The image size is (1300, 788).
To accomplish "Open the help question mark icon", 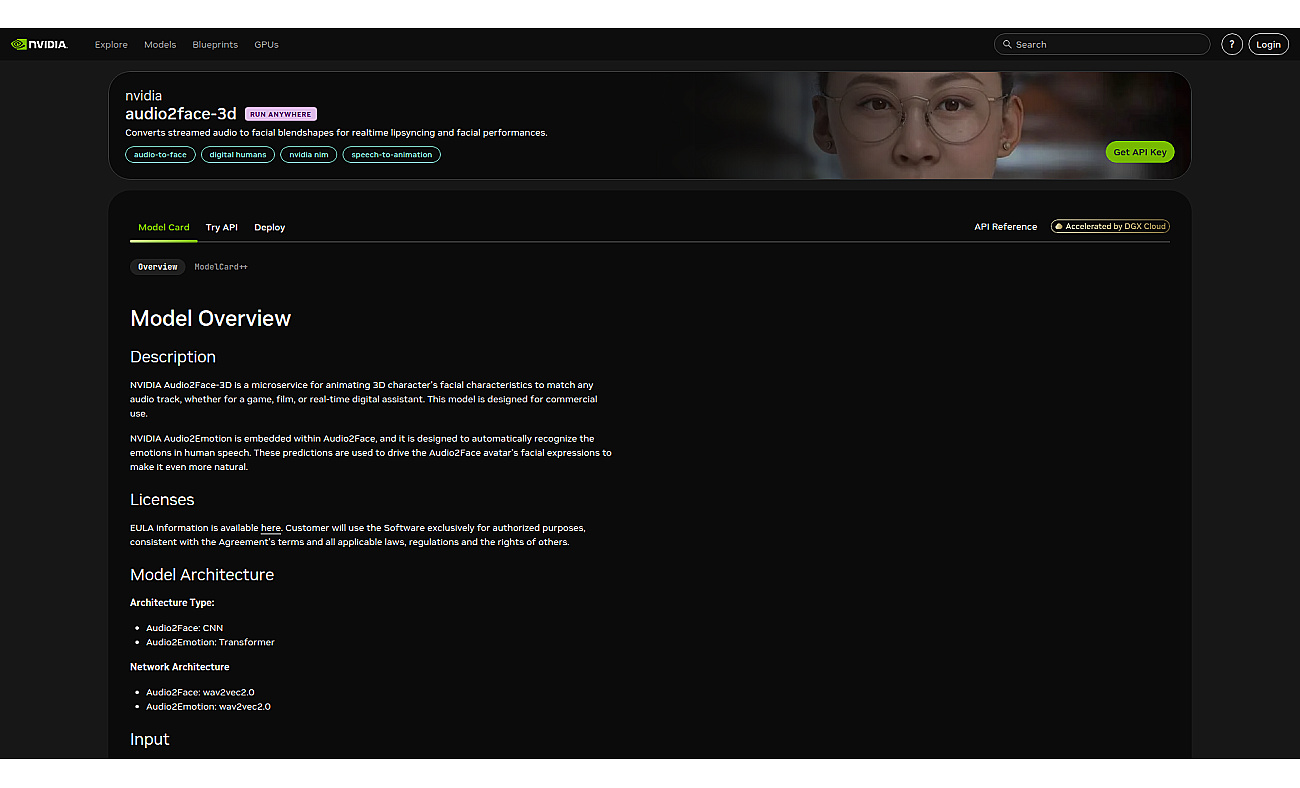I will [1232, 44].
